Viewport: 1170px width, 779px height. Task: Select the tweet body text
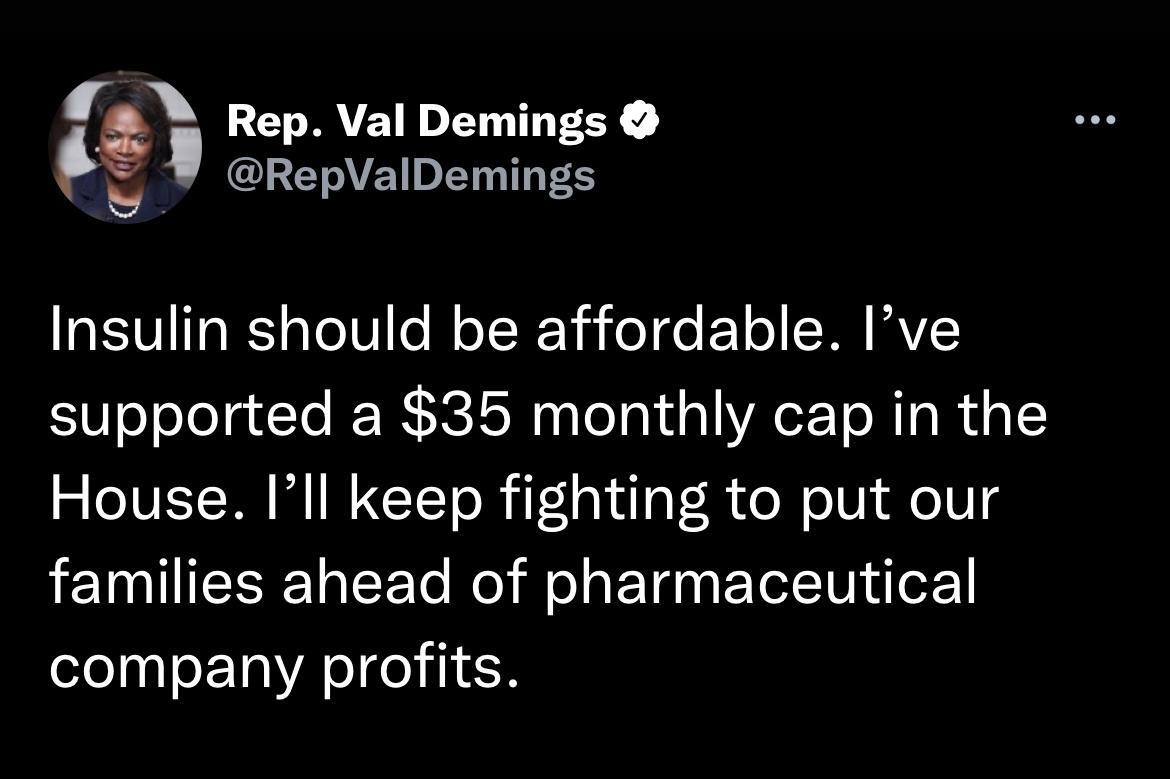[550, 495]
